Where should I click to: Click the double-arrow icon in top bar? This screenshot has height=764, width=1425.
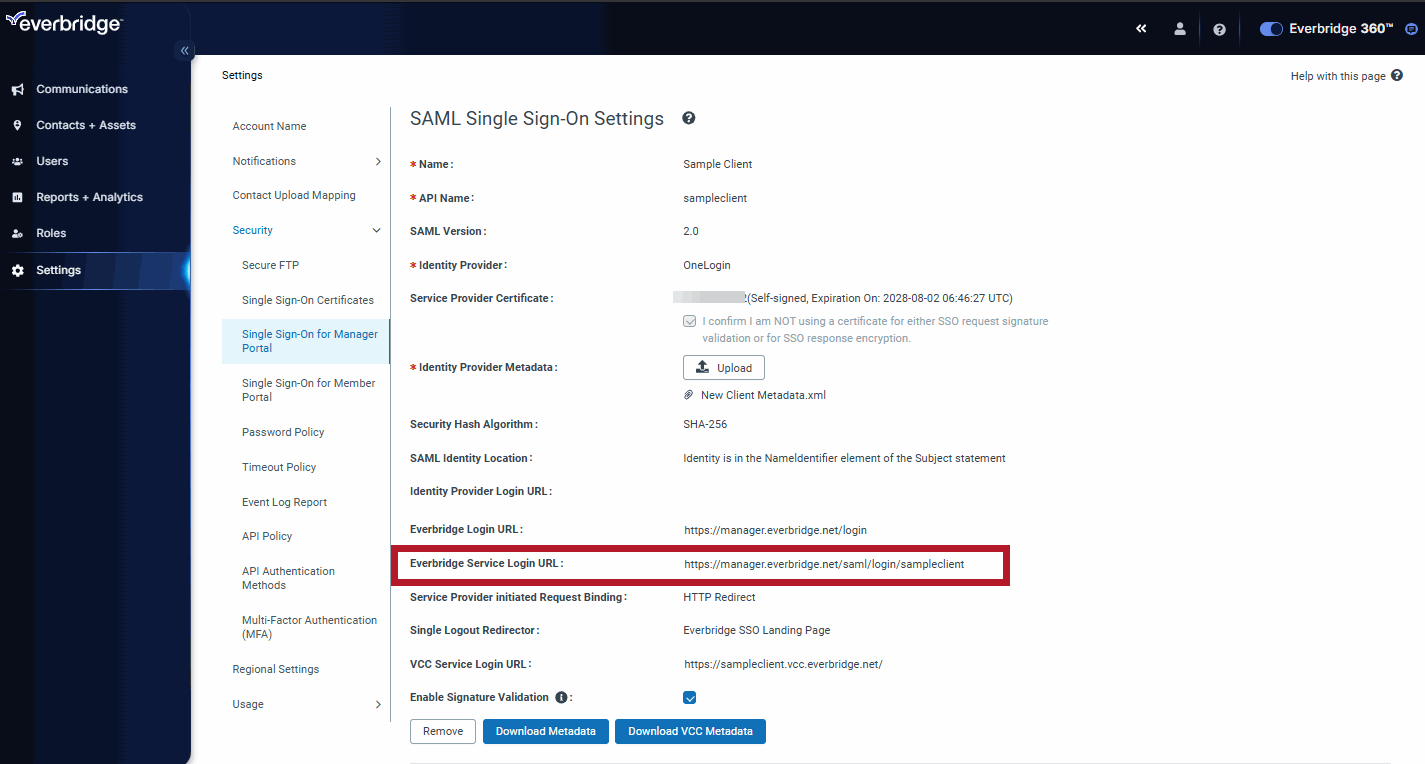point(1141,29)
